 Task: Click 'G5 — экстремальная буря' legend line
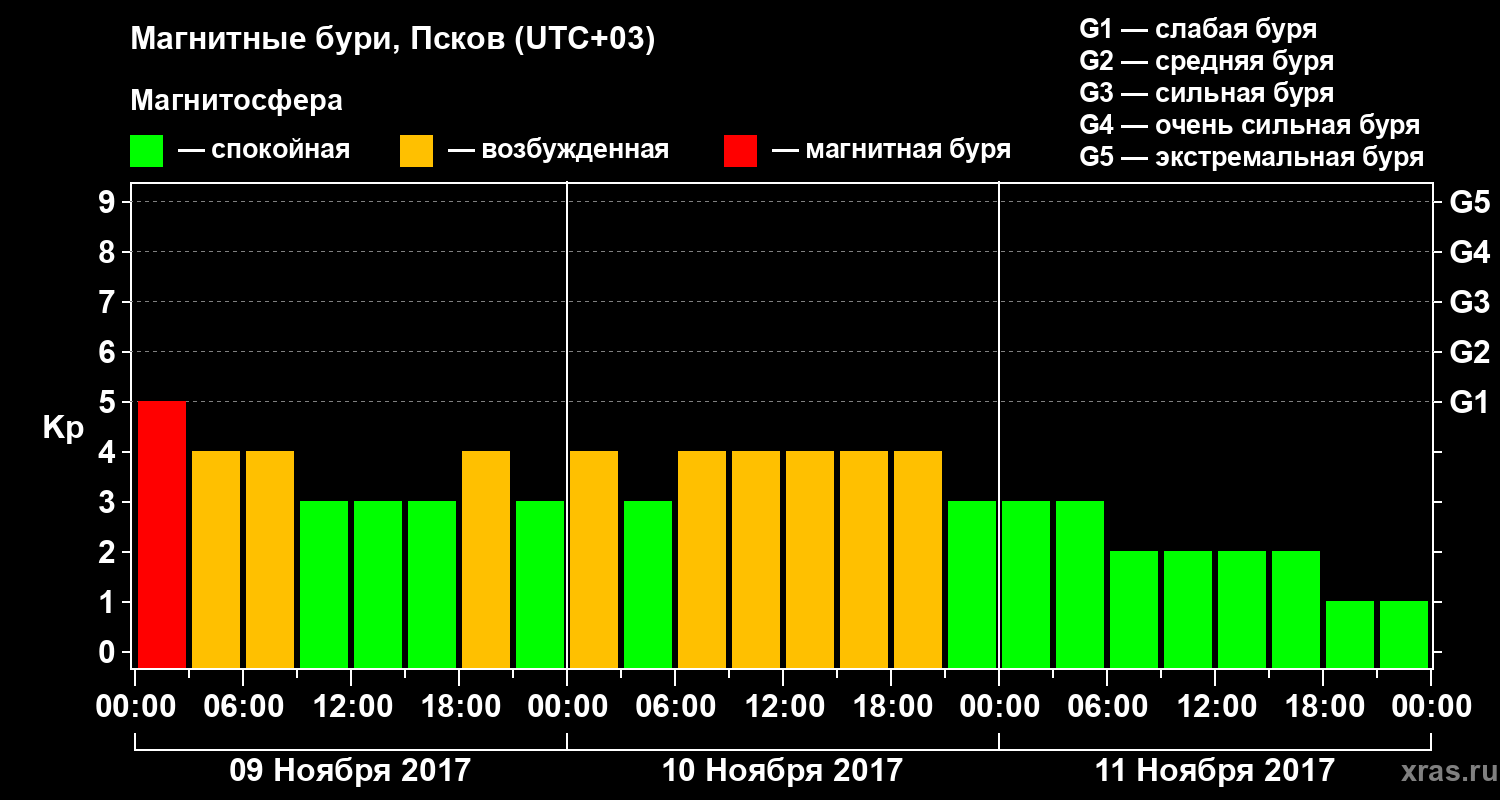click(x=1251, y=158)
